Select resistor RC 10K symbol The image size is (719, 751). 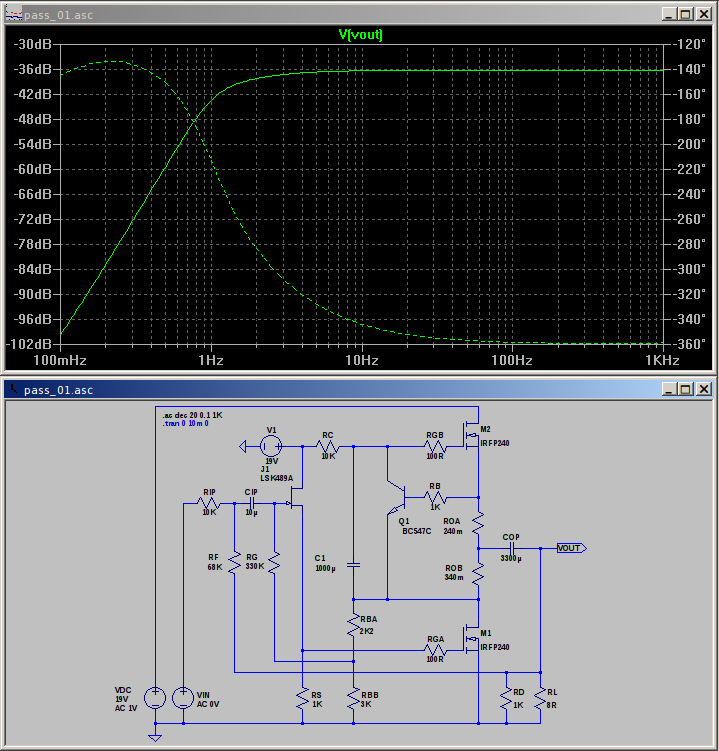[x=328, y=446]
